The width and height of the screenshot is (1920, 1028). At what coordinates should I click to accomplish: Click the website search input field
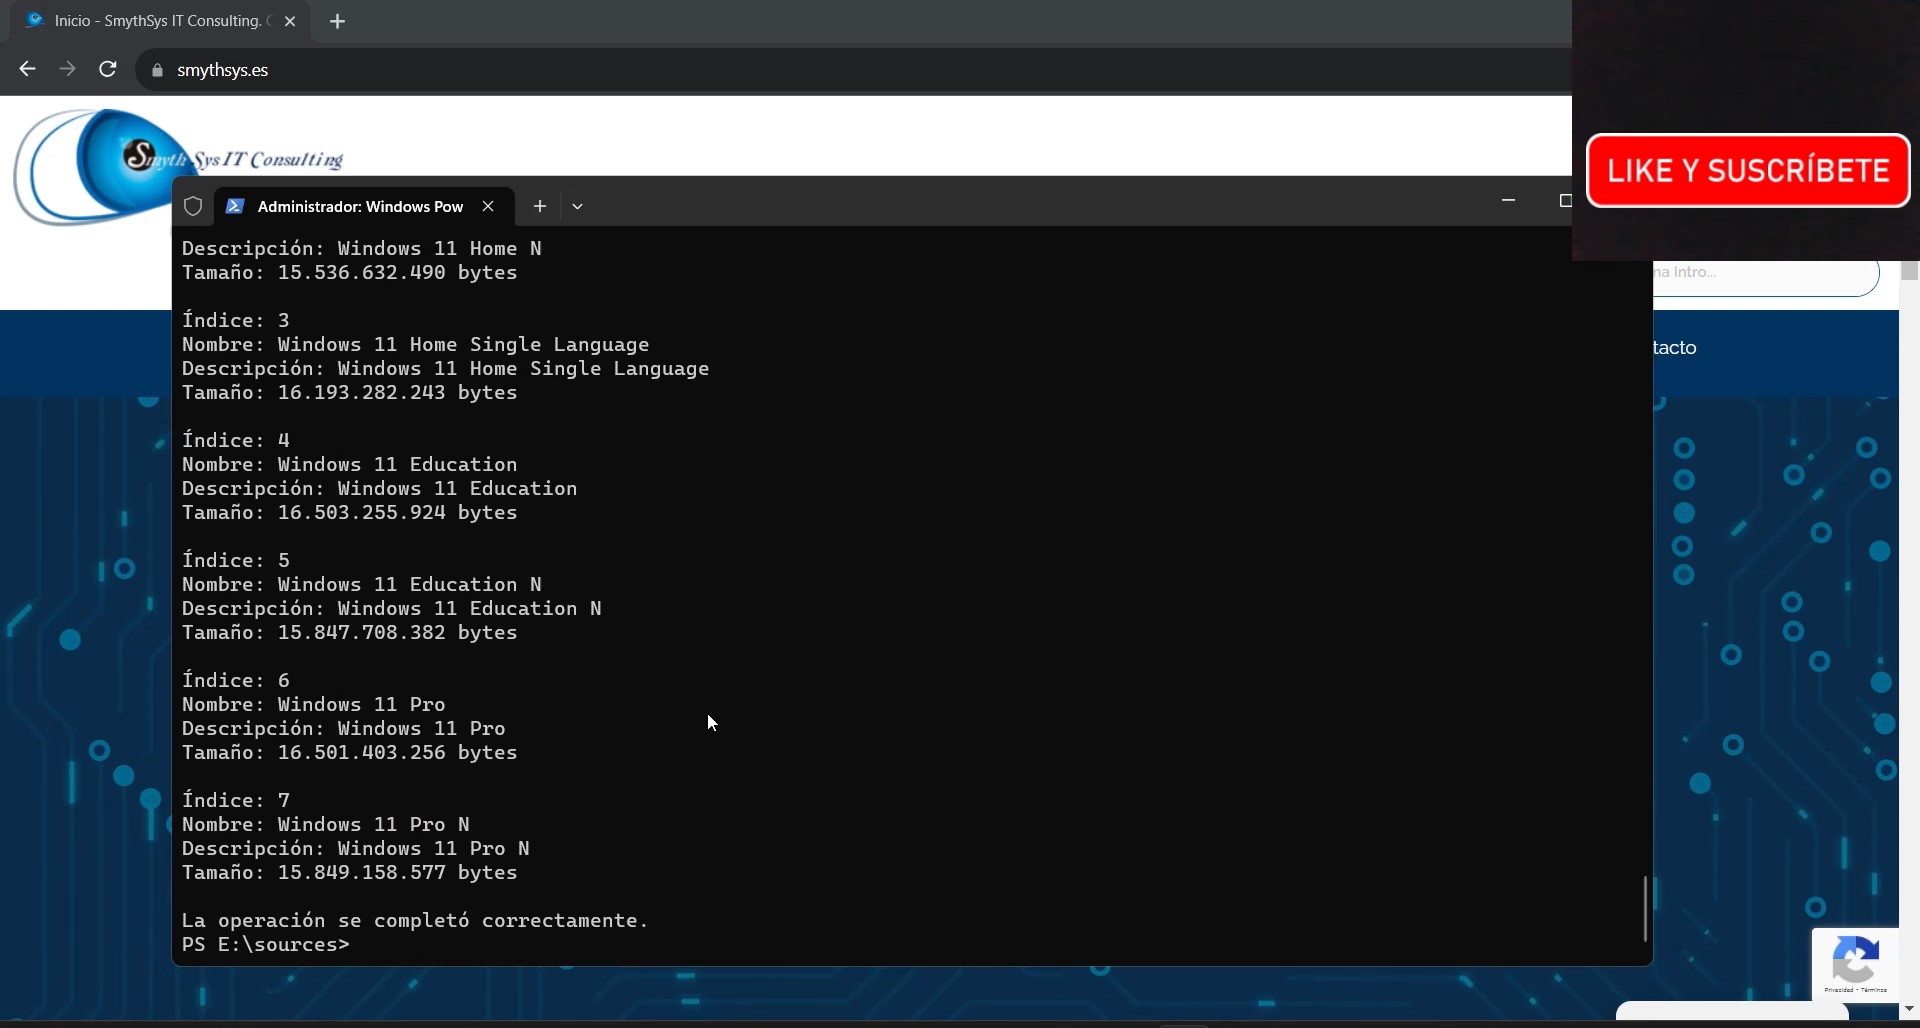click(x=1765, y=273)
